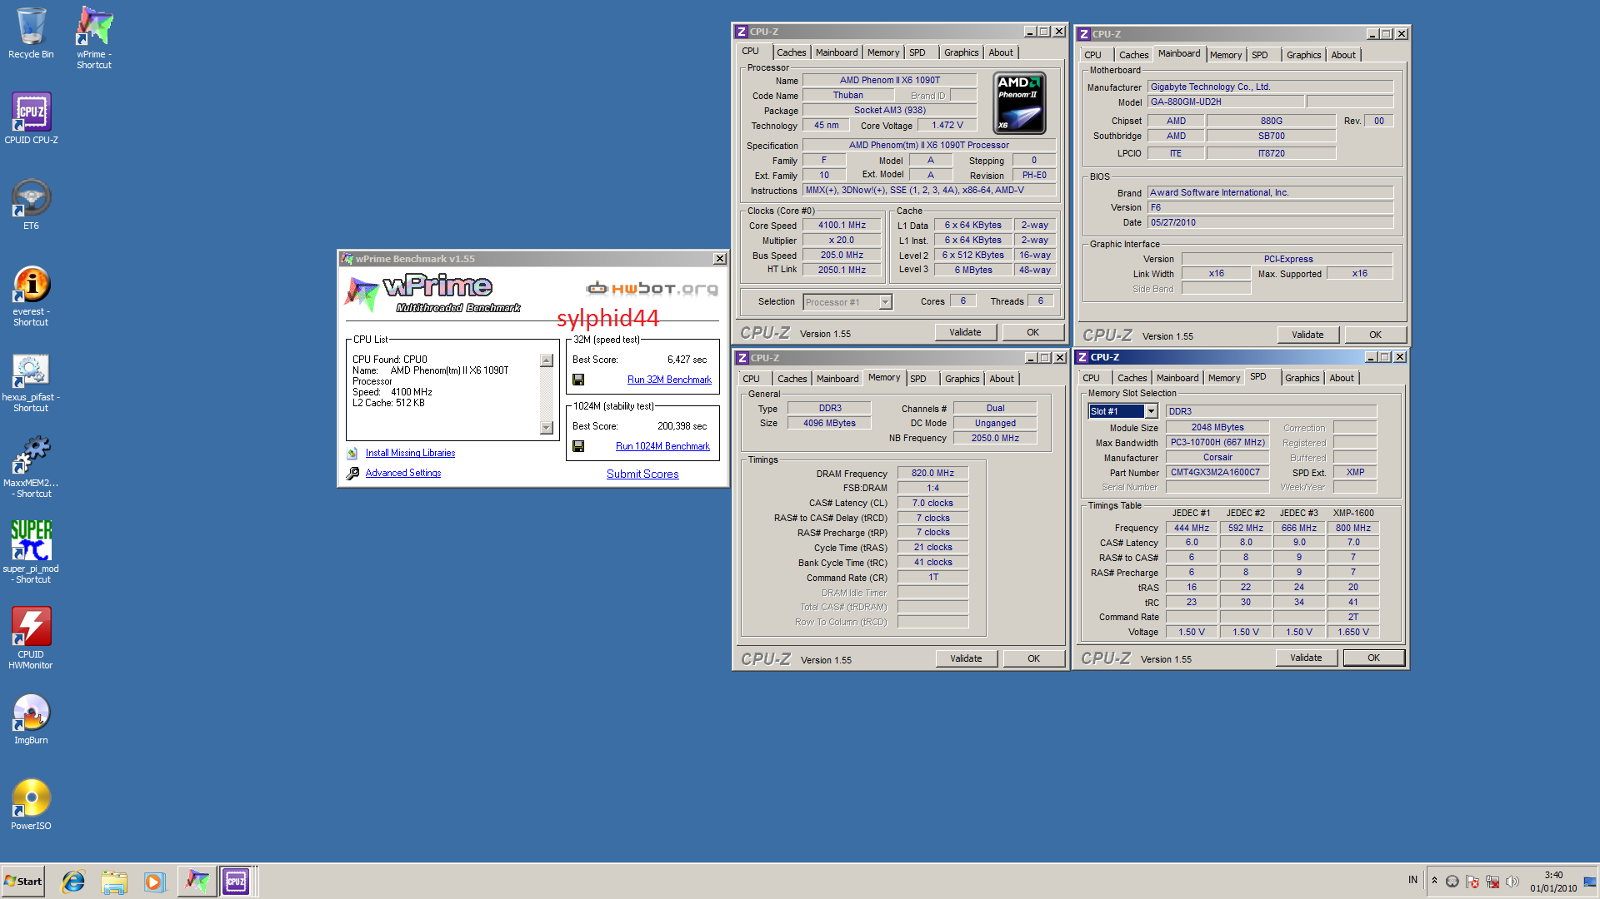
Task: Open the hexus_pifast shortcut icon
Action: (31, 382)
